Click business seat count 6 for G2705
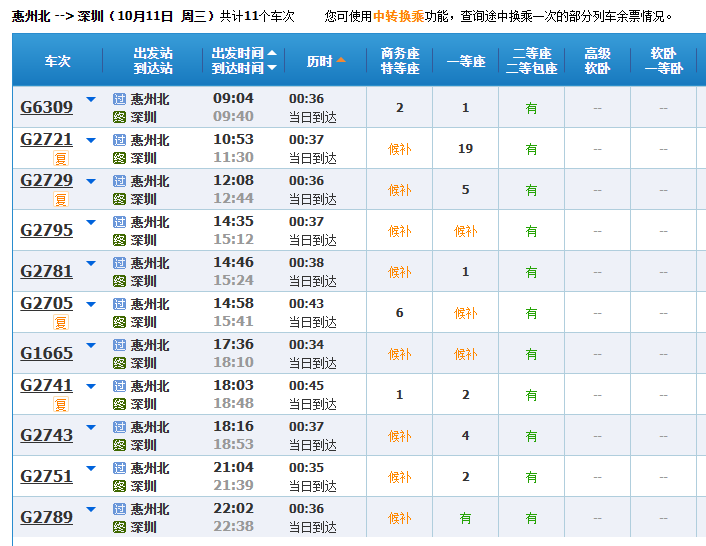Image resolution: width=706 pixels, height=546 pixels. pyautogui.click(x=400, y=312)
